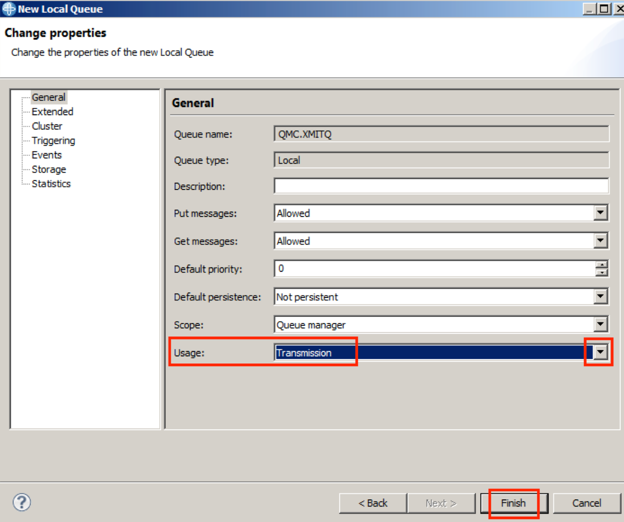The width and height of the screenshot is (624, 522).
Task: Select General in the properties tree
Action: tap(49, 97)
